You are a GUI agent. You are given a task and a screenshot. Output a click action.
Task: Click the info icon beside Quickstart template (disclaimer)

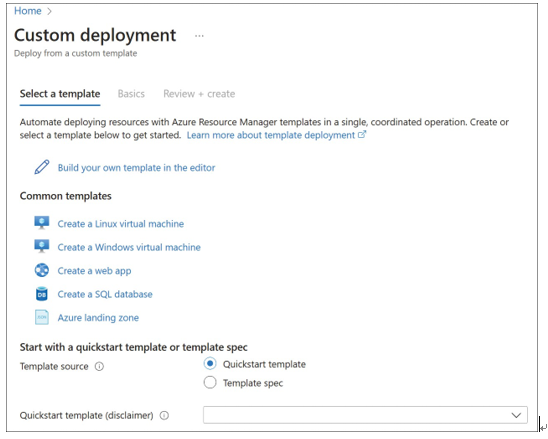point(164,415)
